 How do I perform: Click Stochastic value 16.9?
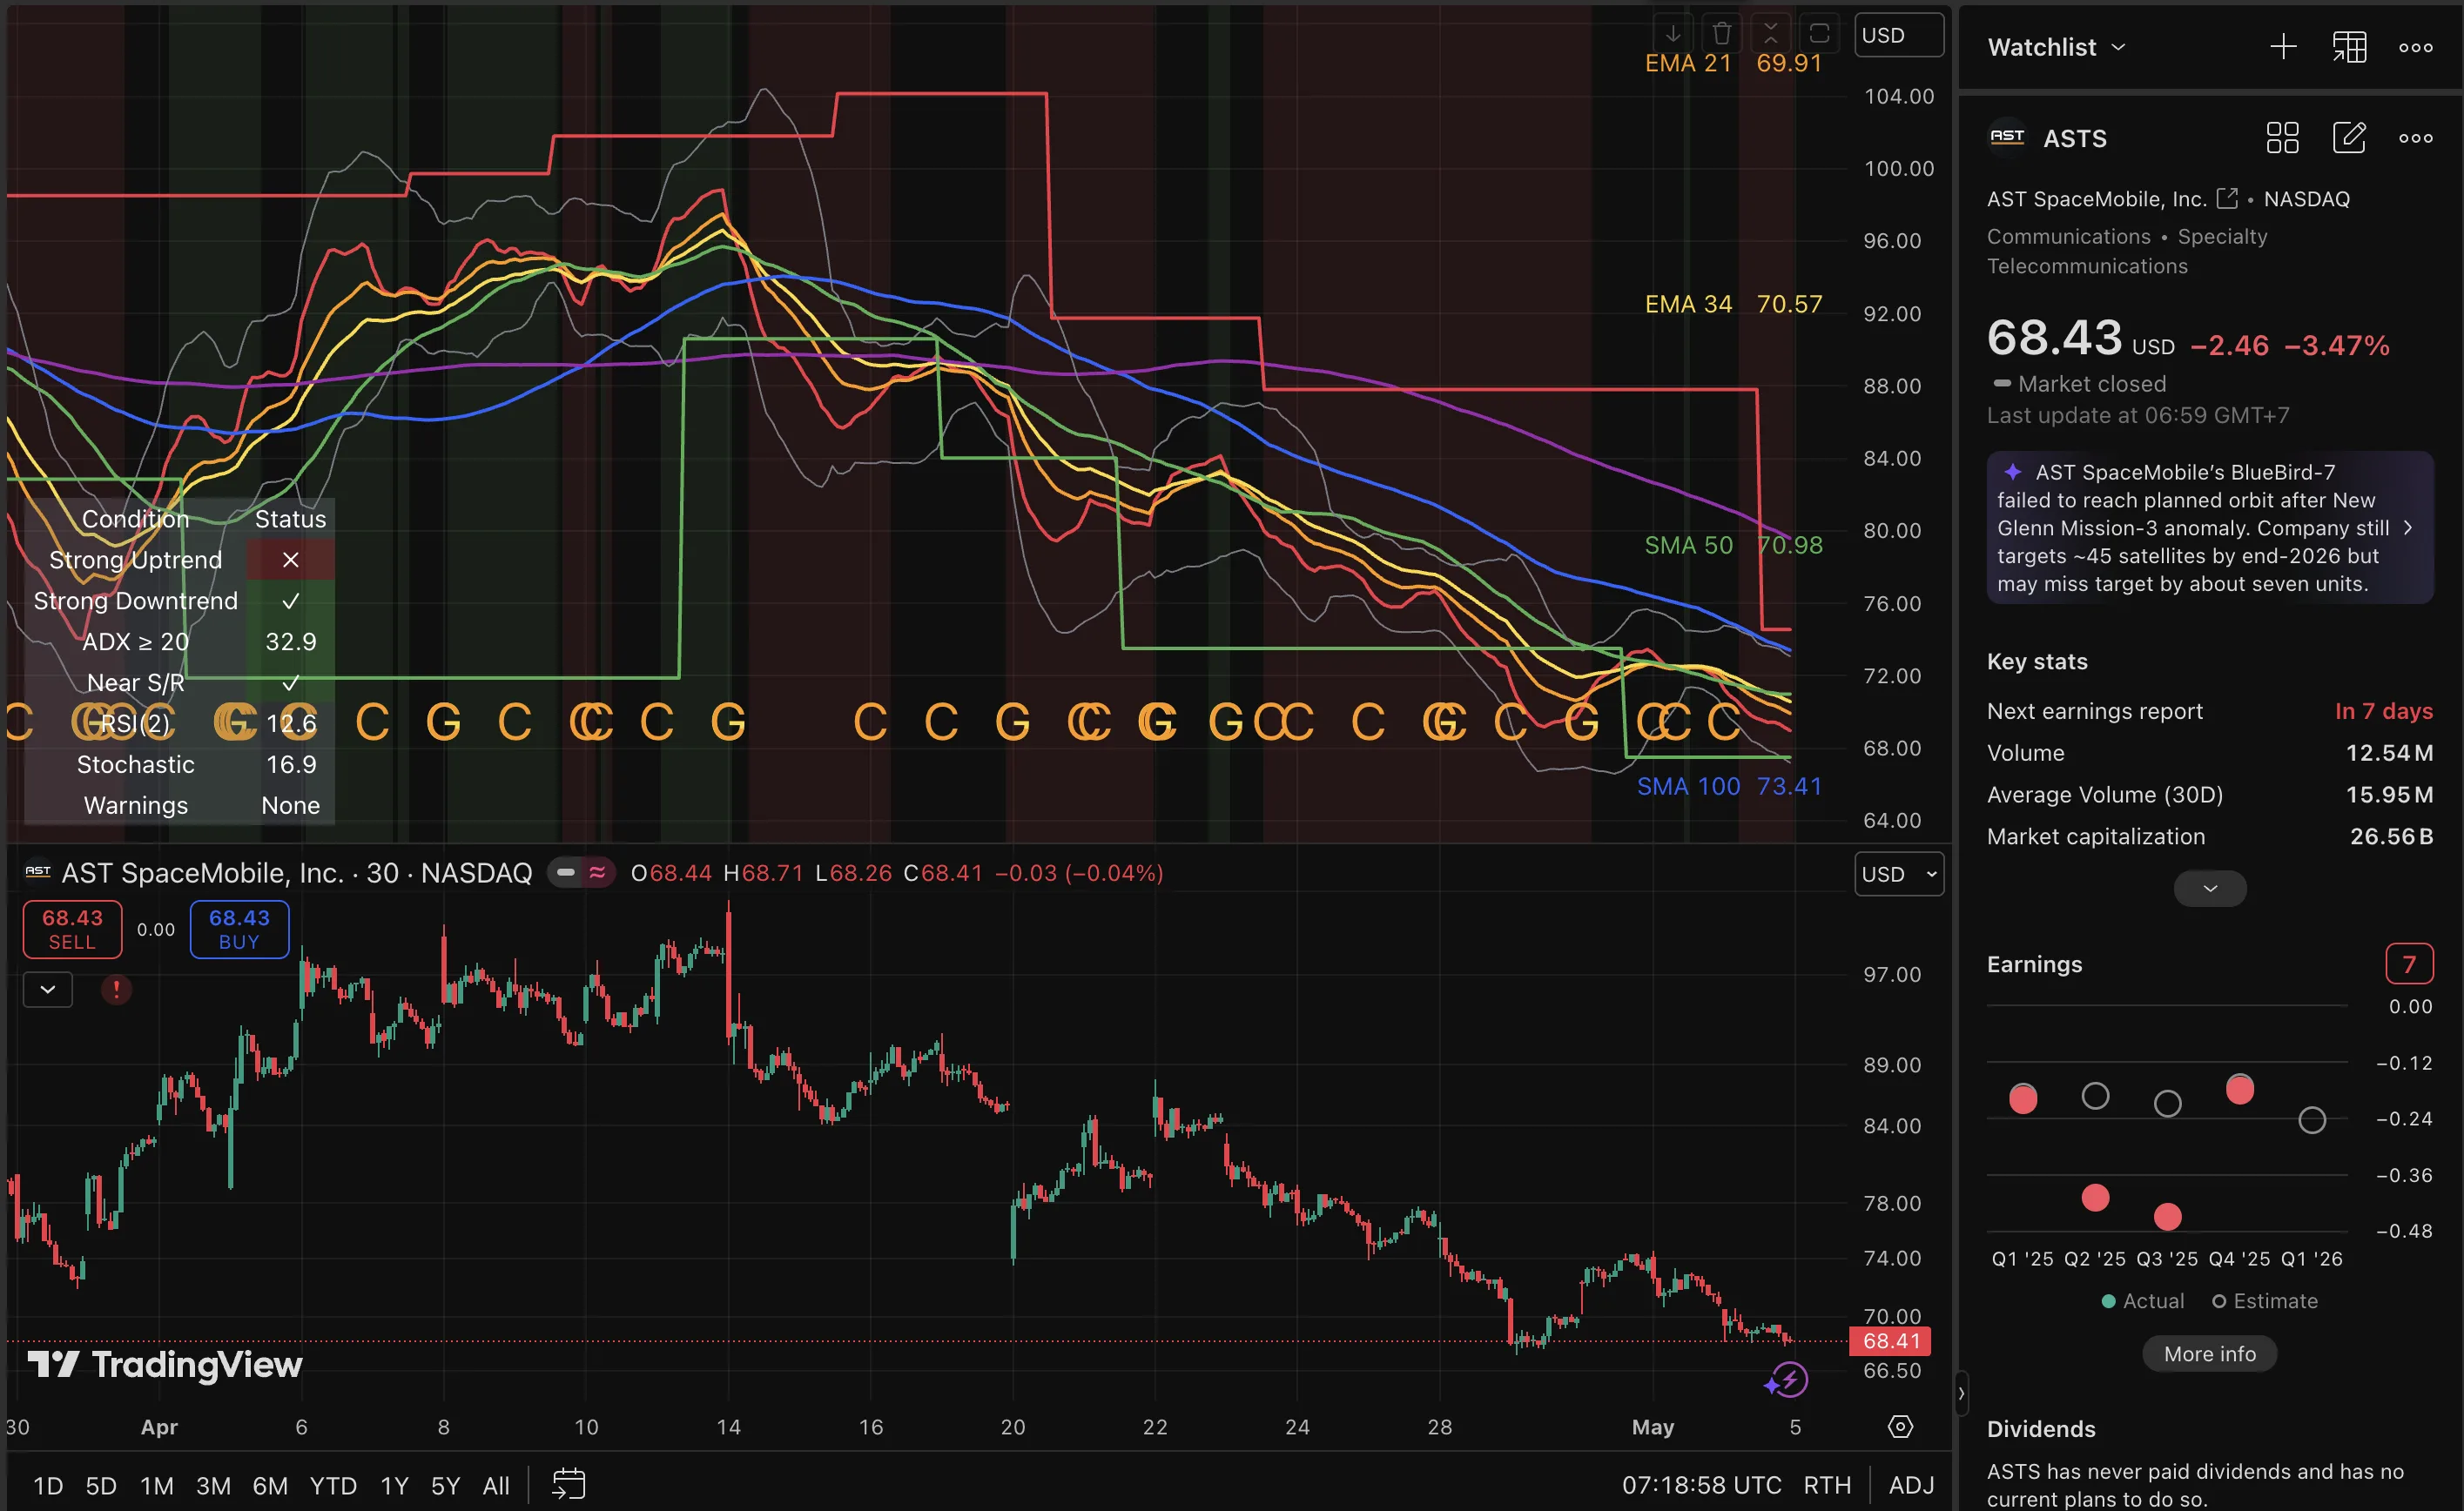click(x=290, y=764)
